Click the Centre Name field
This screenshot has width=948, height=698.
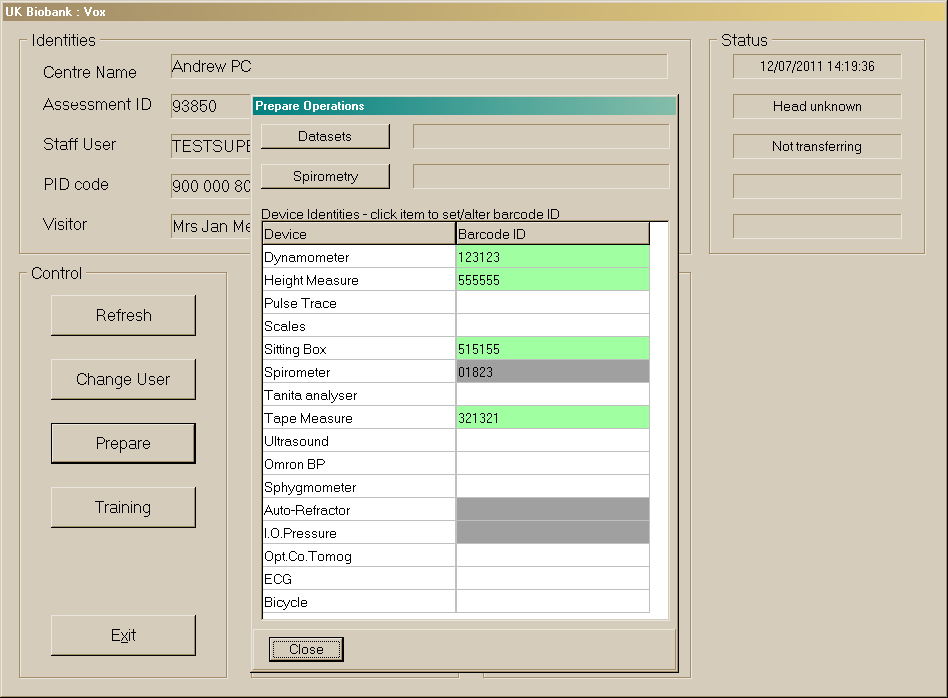pos(418,67)
